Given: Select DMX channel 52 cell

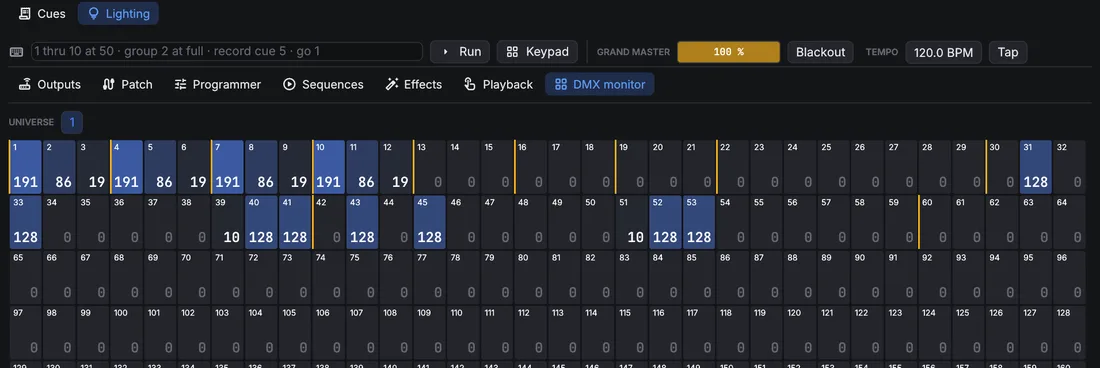Looking at the screenshot, I should click(666, 222).
